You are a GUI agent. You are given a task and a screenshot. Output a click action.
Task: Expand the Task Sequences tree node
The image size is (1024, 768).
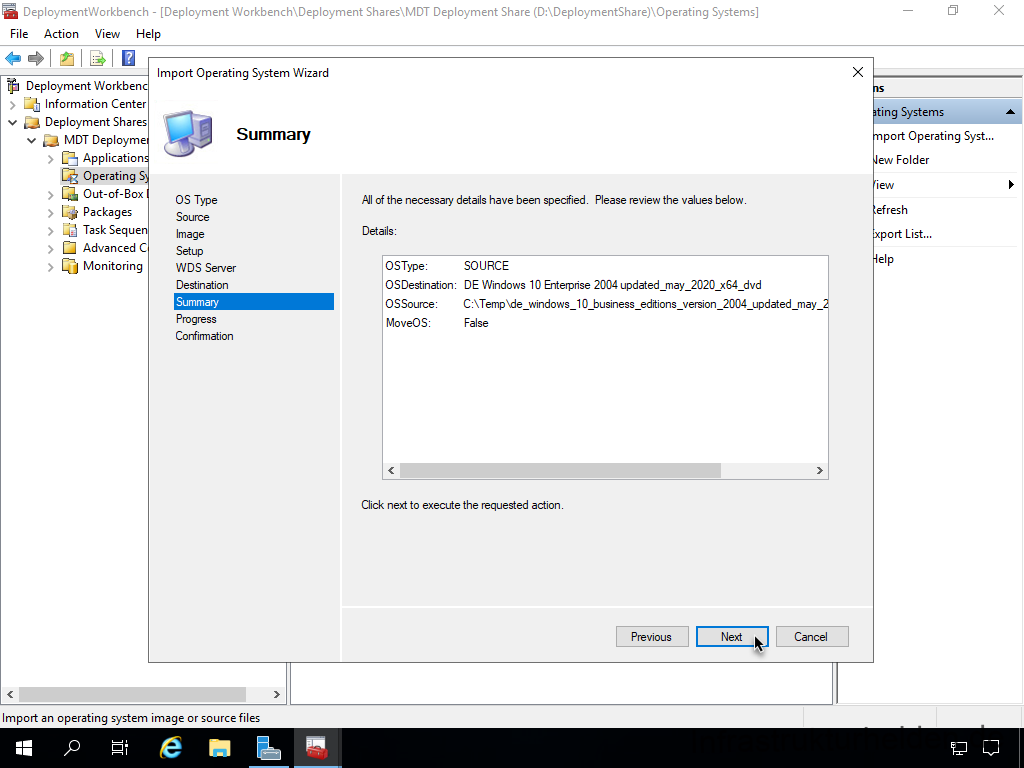click(50, 231)
